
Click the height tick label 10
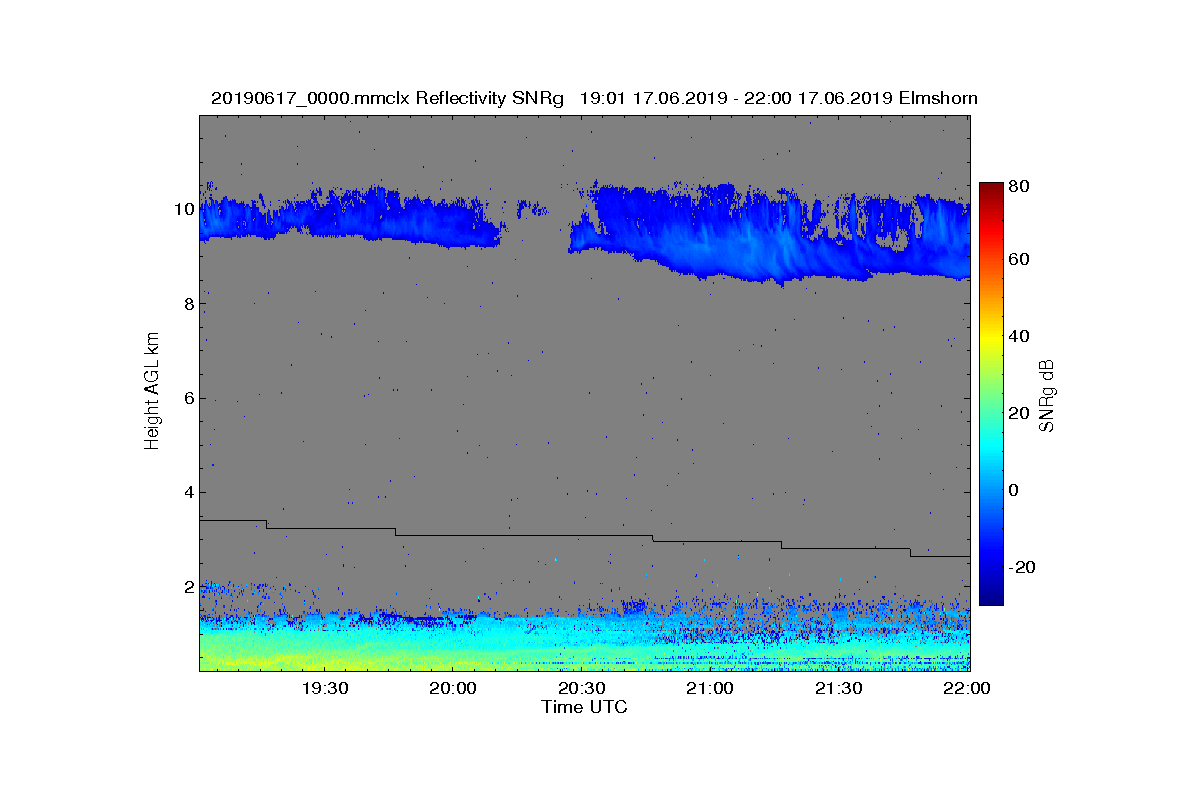pyautogui.click(x=183, y=209)
